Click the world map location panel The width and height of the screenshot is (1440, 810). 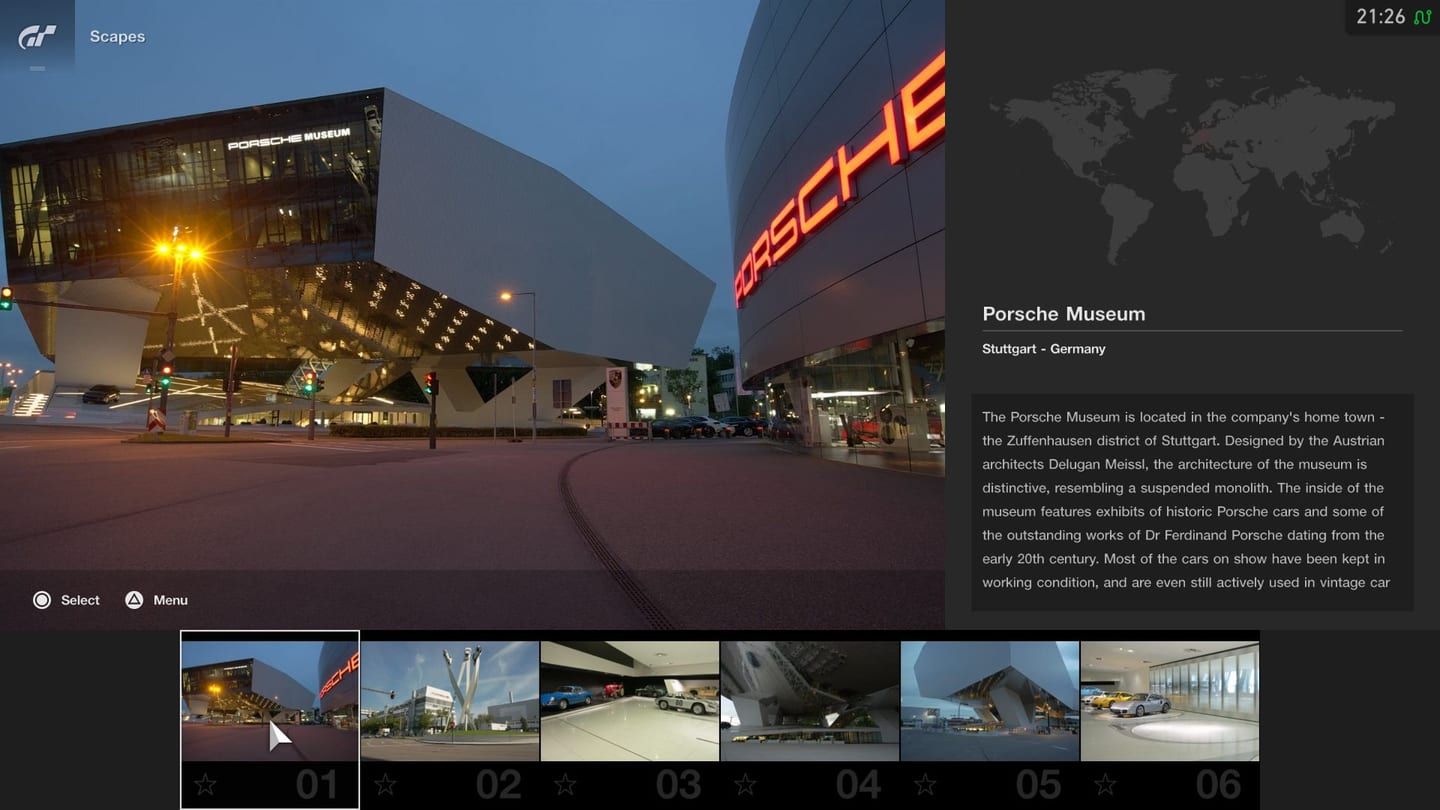coord(1192,160)
